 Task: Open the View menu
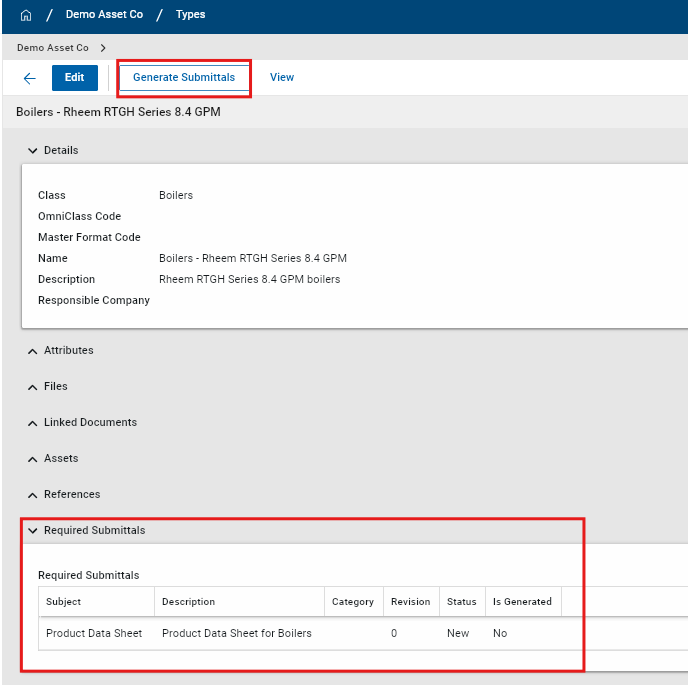(x=282, y=78)
